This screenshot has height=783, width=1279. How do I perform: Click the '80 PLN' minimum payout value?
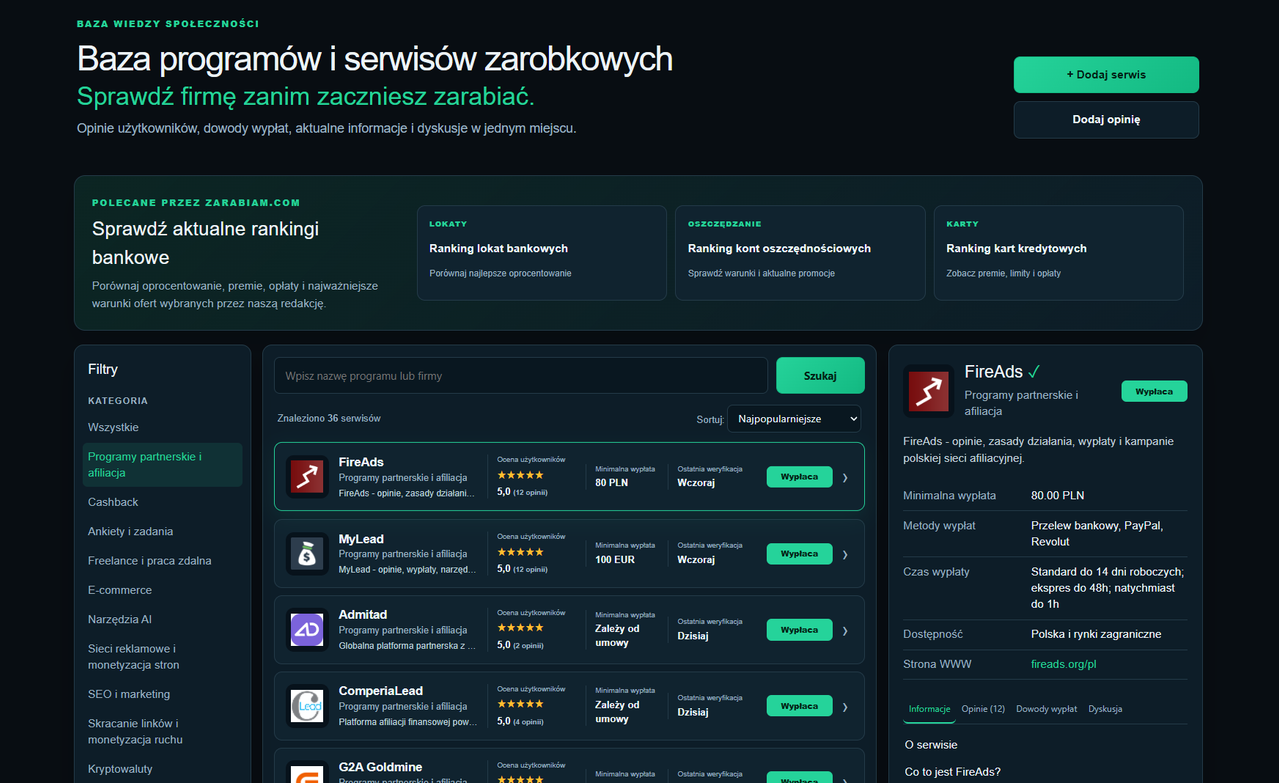(x=611, y=482)
